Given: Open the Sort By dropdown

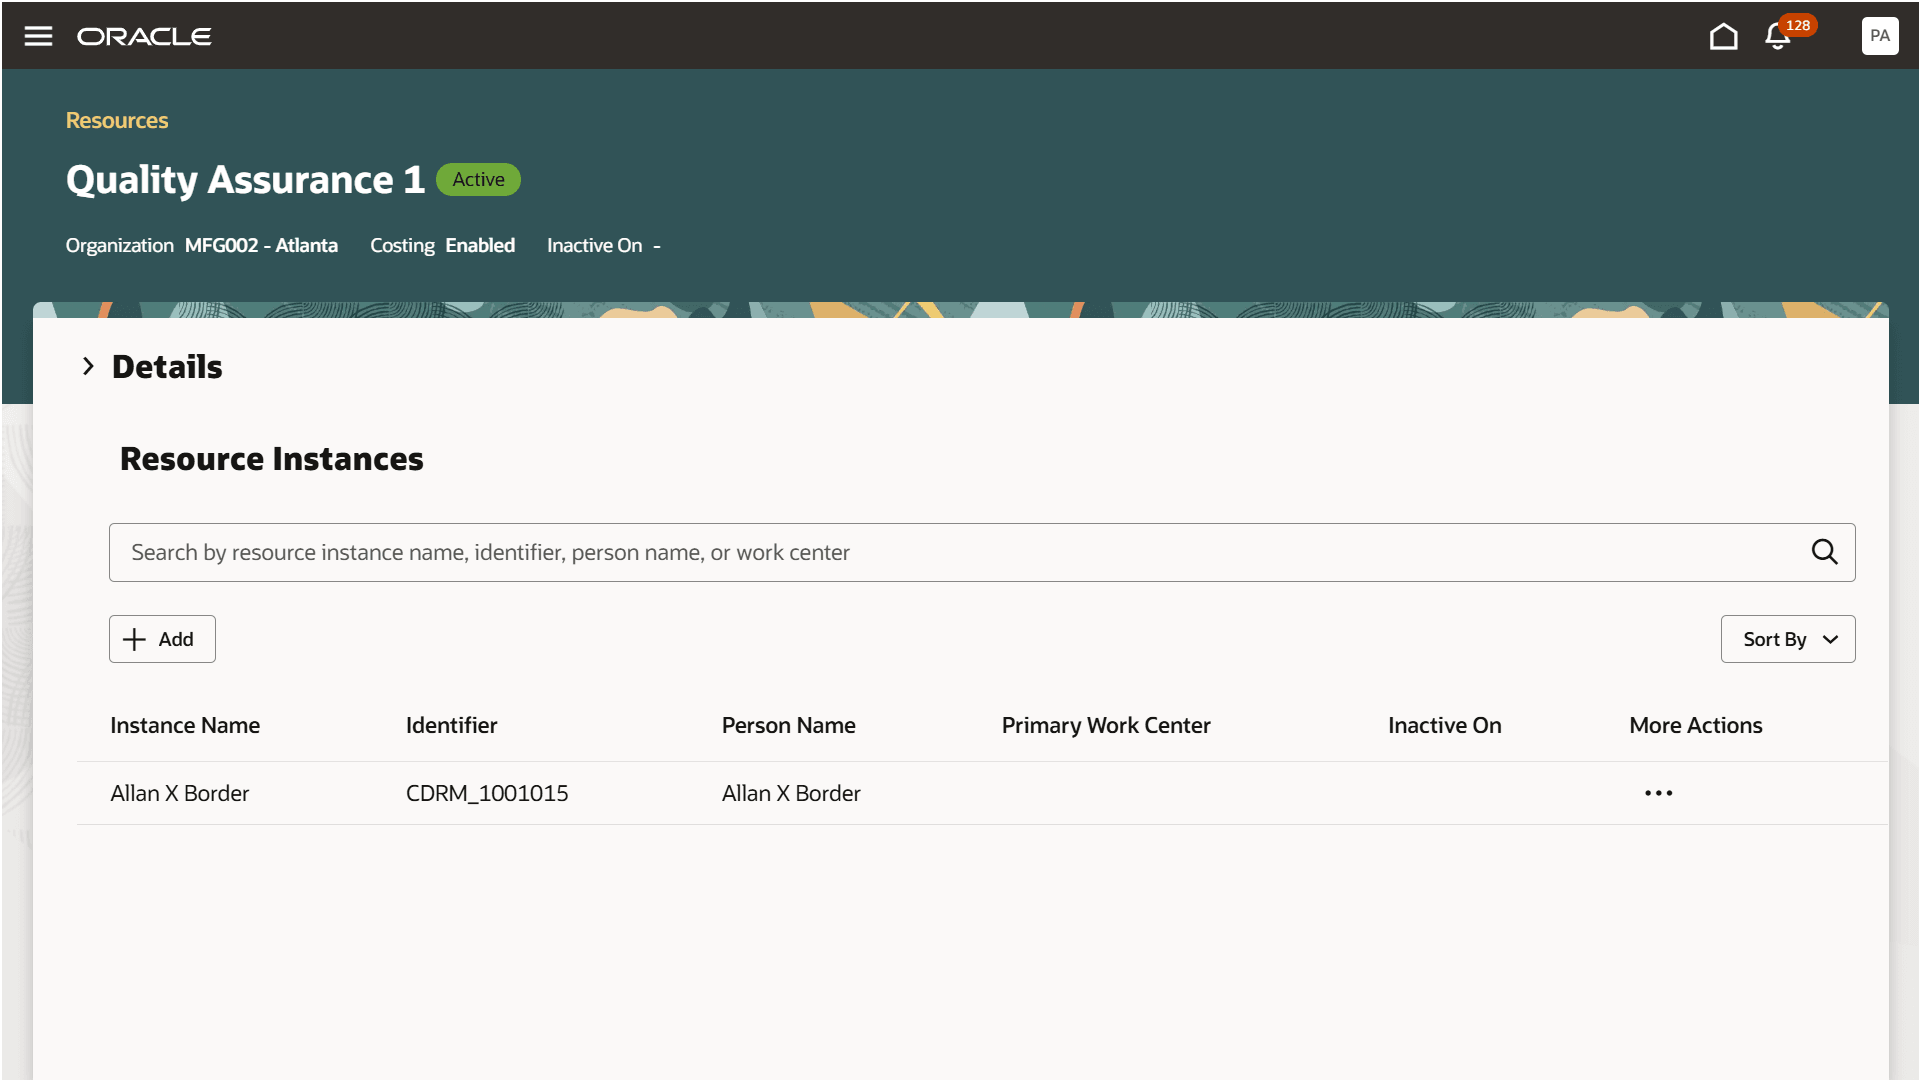Looking at the screenshot, I should 1787,639.
